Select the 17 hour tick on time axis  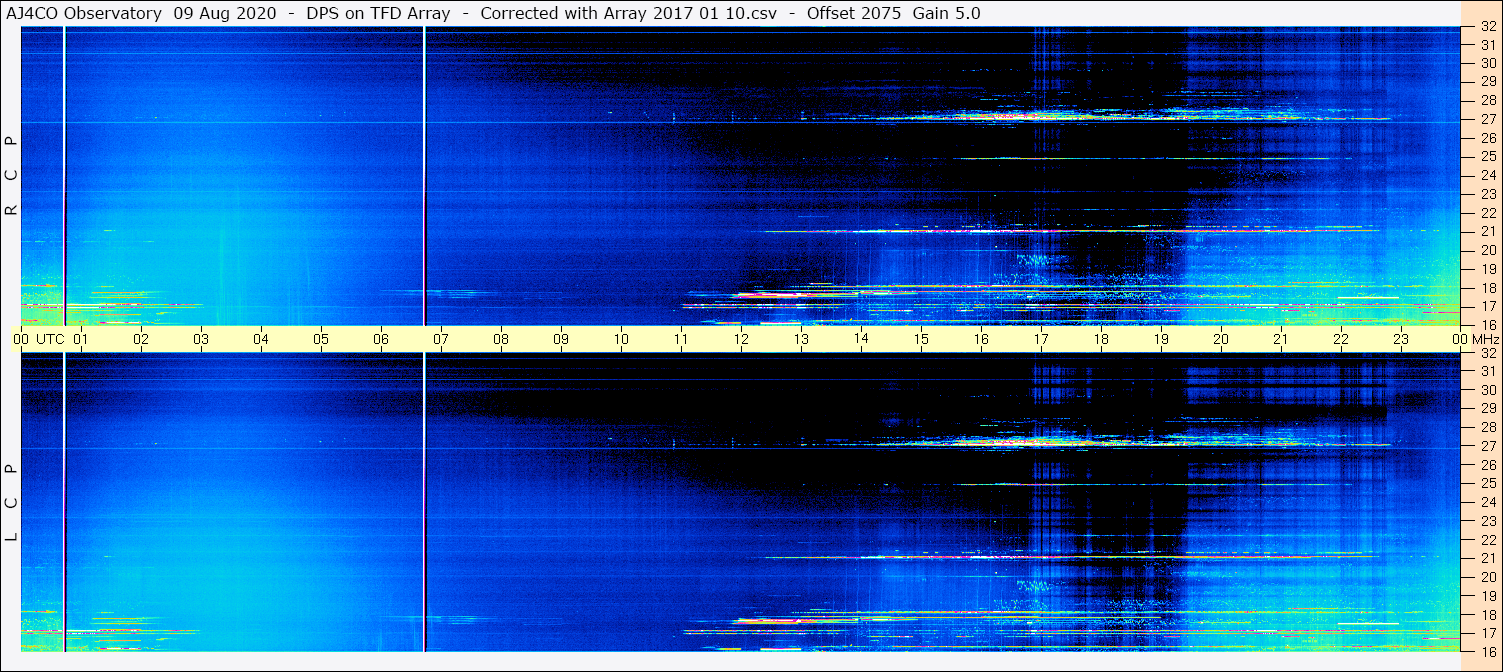pyautogui.click(x=1041, y=339)
